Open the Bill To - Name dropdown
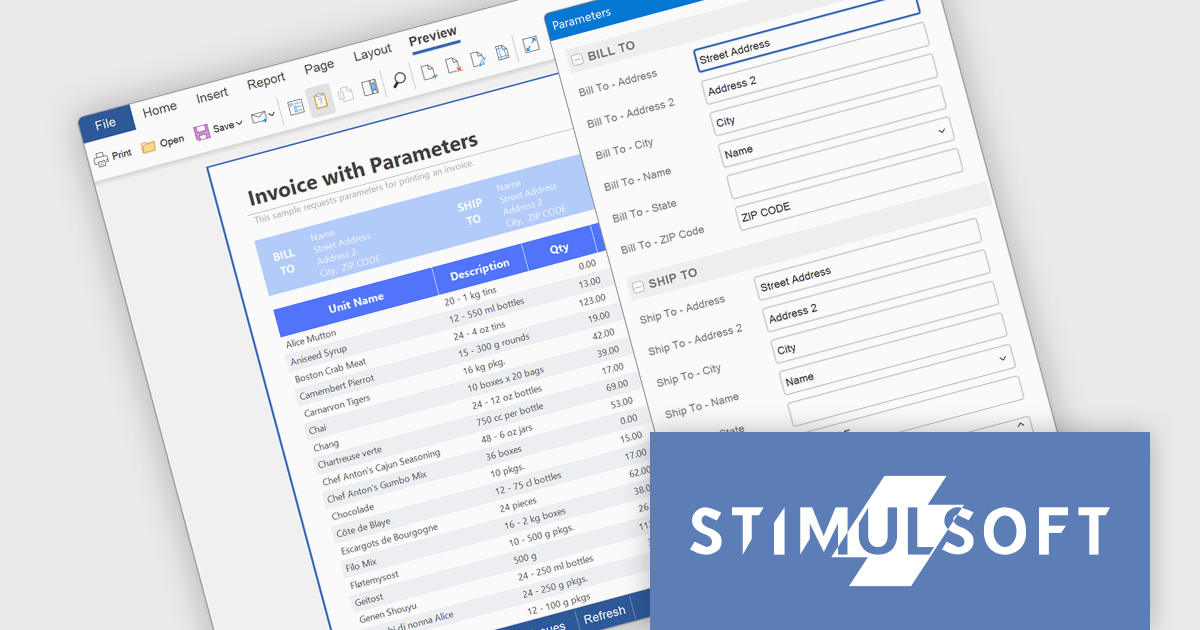 pos(941,132)
